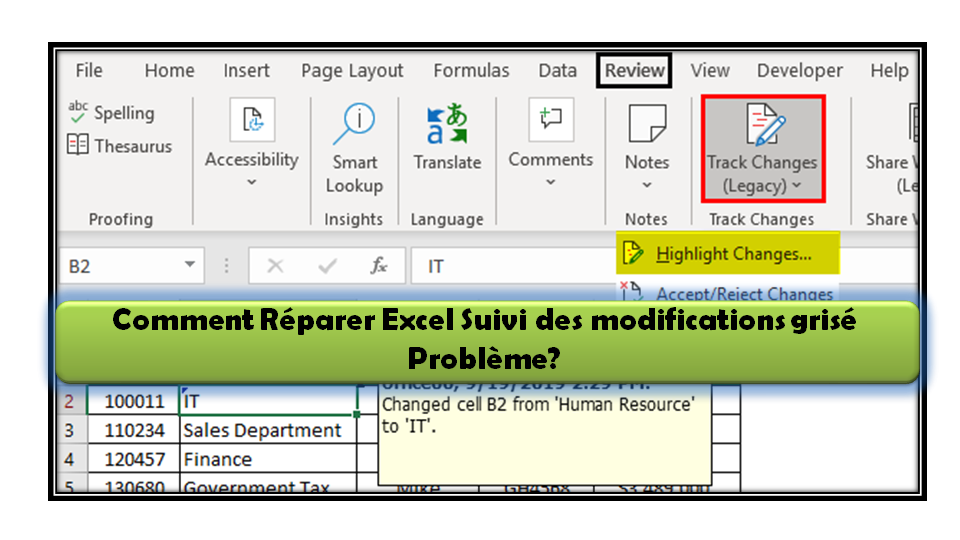Select Highlight Changes menu option
Image resolution: width=960 pixels, height=540 pixels.
point(732,254)
